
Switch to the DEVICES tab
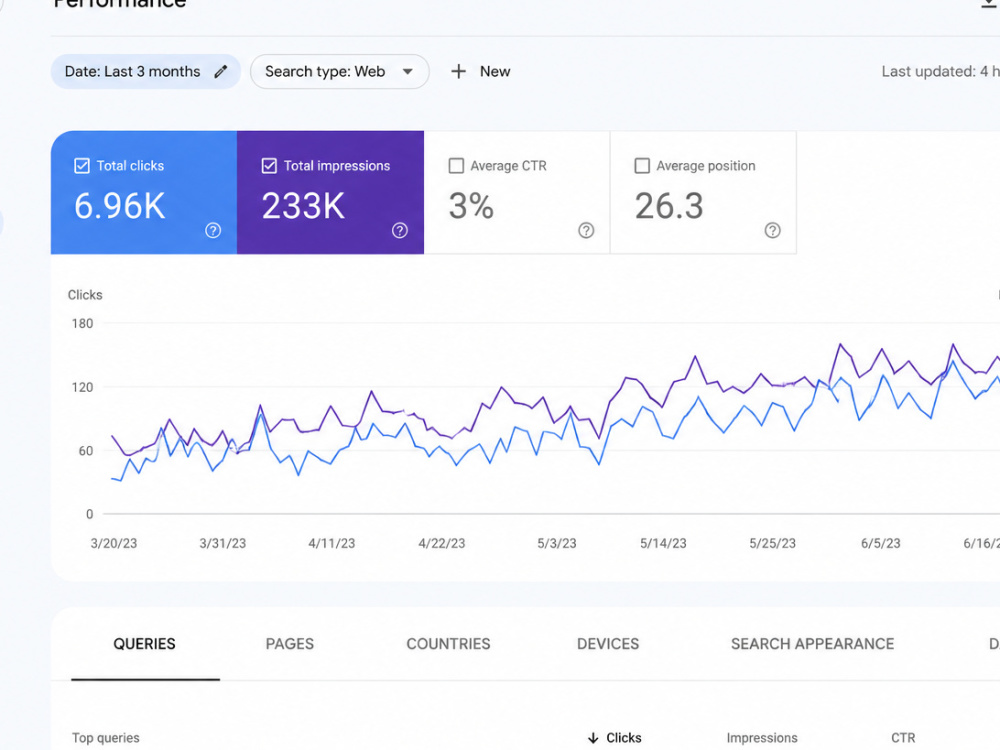608,644
